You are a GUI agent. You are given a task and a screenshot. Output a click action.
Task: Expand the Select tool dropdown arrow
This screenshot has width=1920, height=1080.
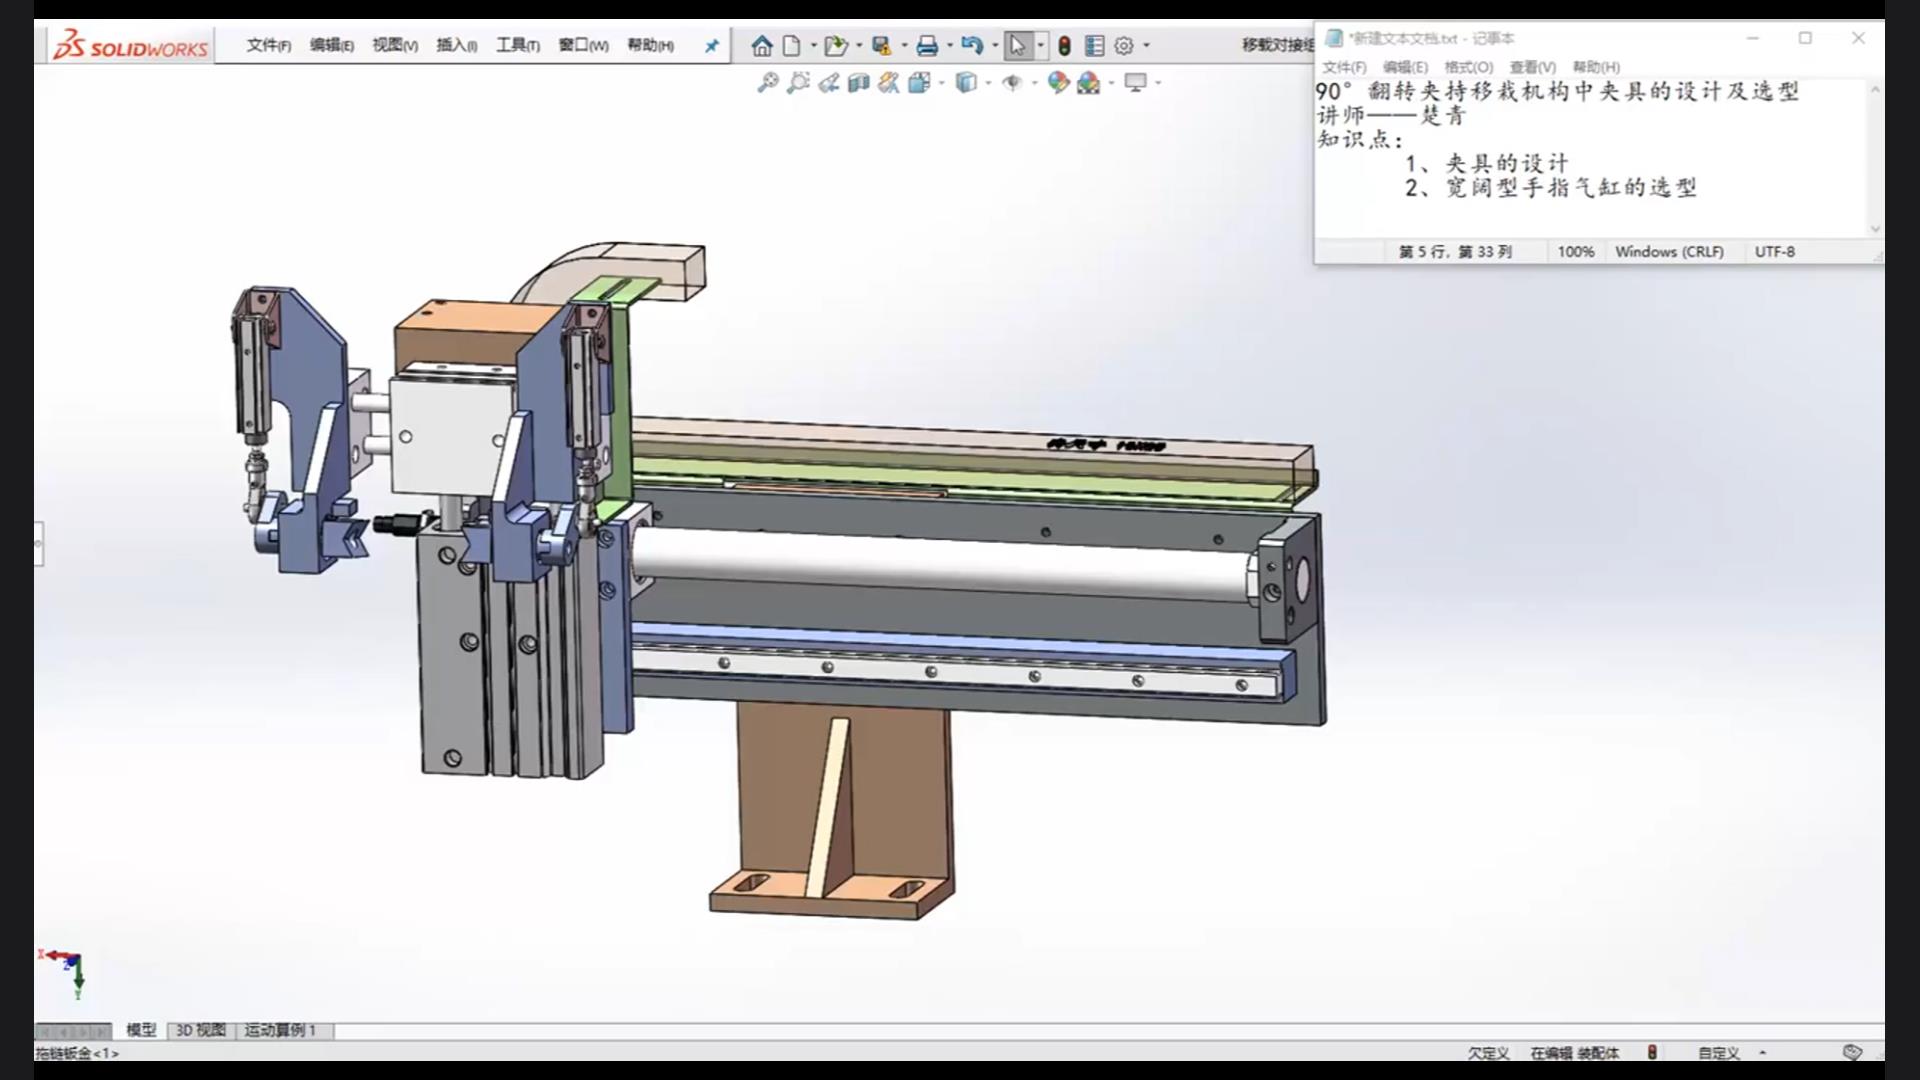click(1041, 46)
